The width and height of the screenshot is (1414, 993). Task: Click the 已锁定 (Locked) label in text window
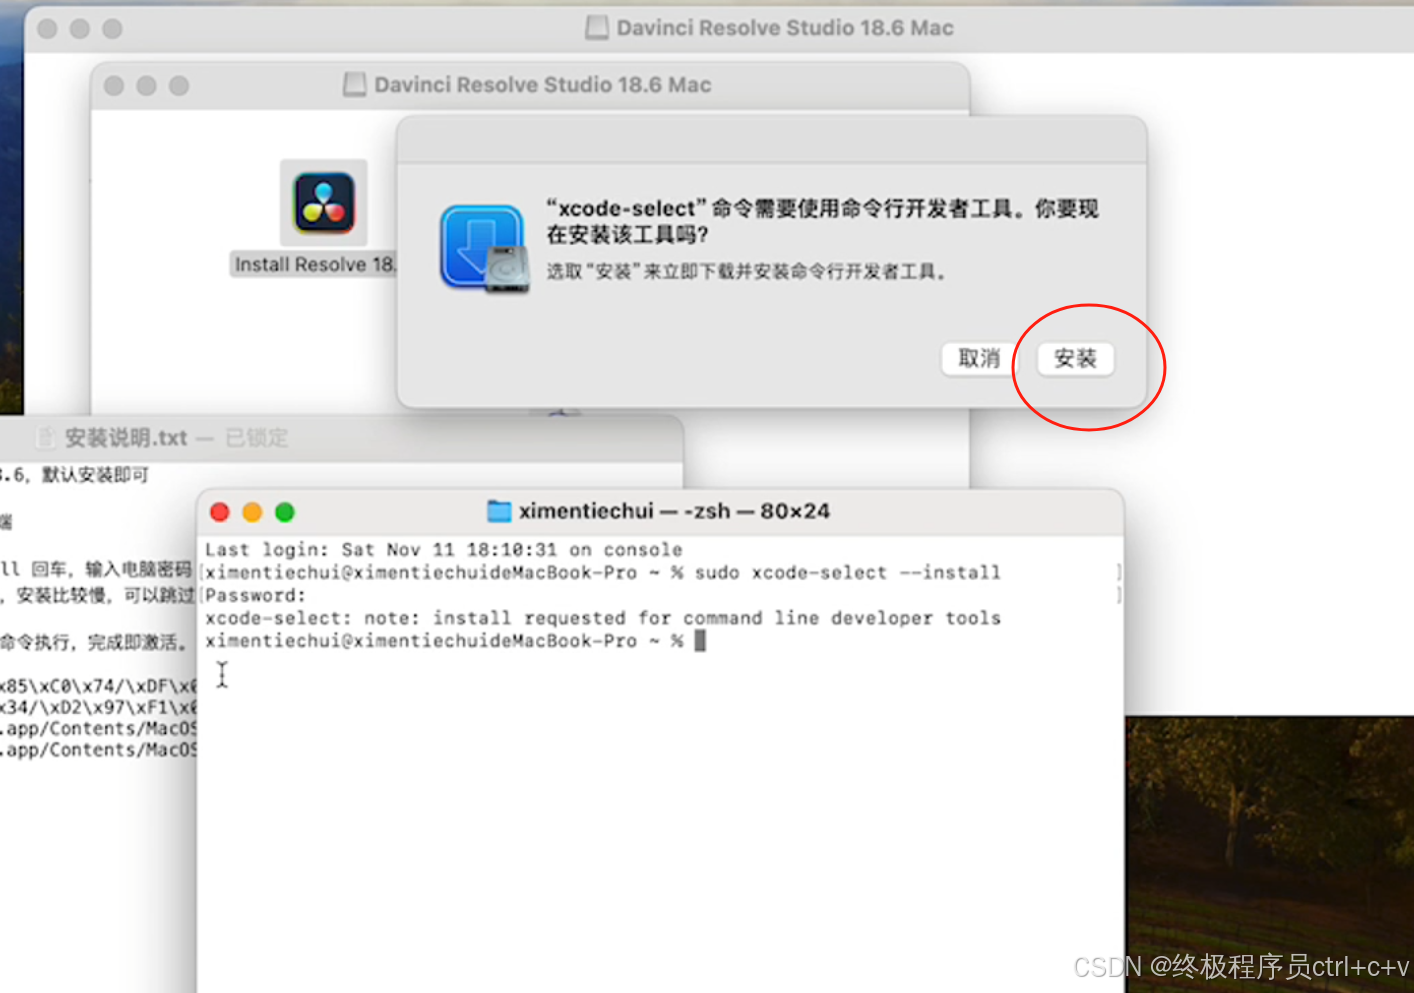[256, 438]
